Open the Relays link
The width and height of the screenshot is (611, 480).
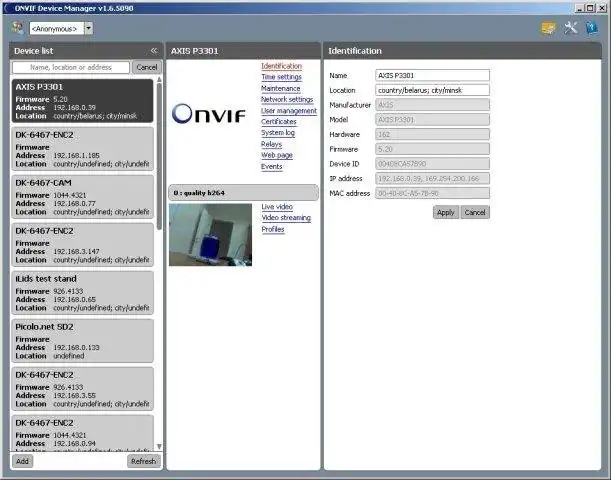(x=271, y=144)
